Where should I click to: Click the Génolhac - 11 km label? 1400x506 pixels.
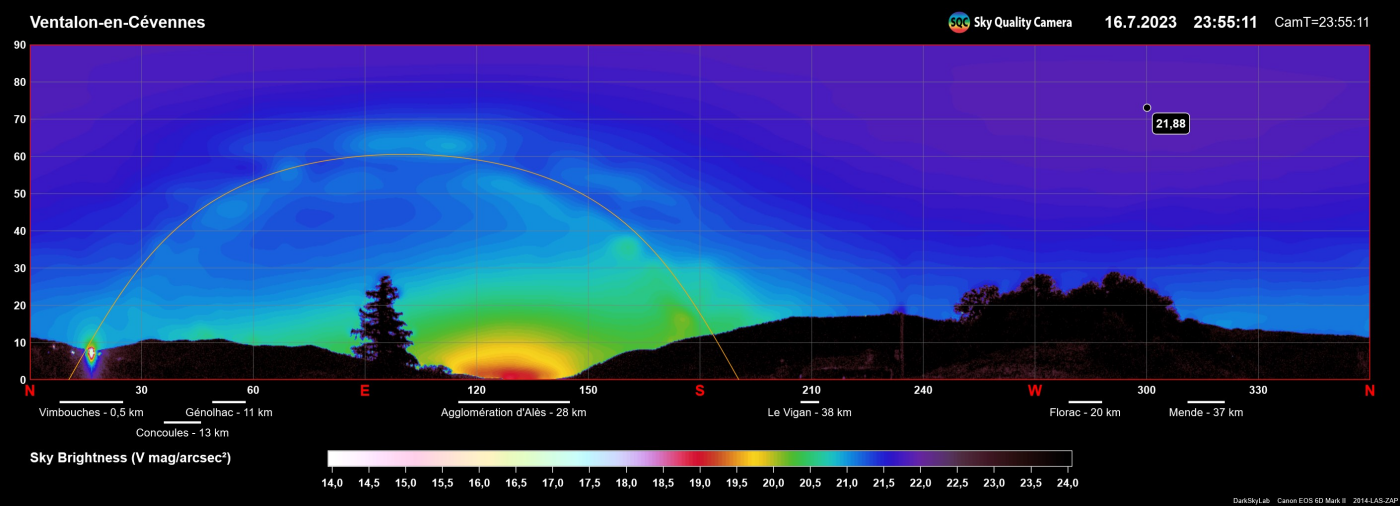click(229, 412)
